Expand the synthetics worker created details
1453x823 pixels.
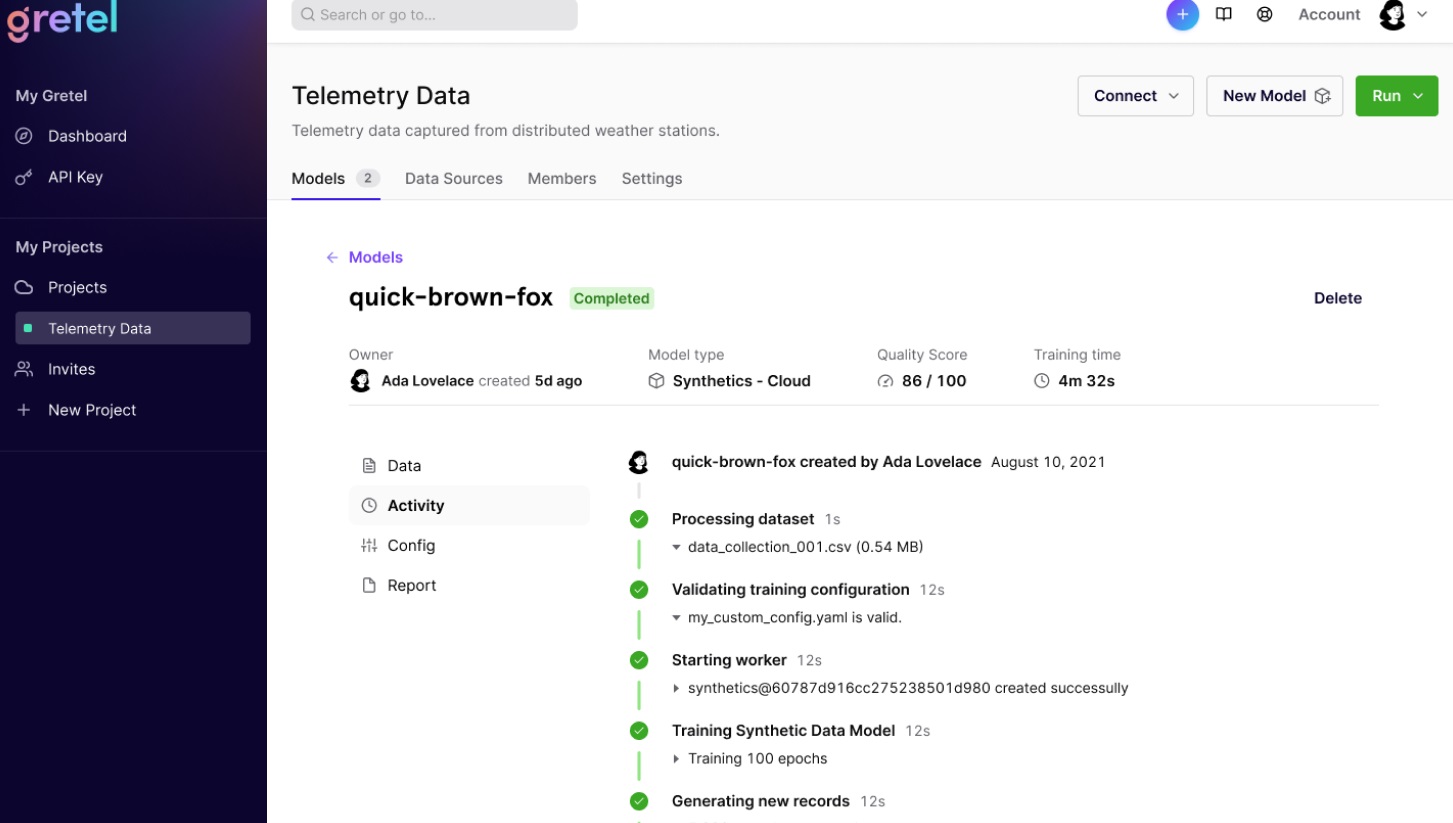pos(677,688)
